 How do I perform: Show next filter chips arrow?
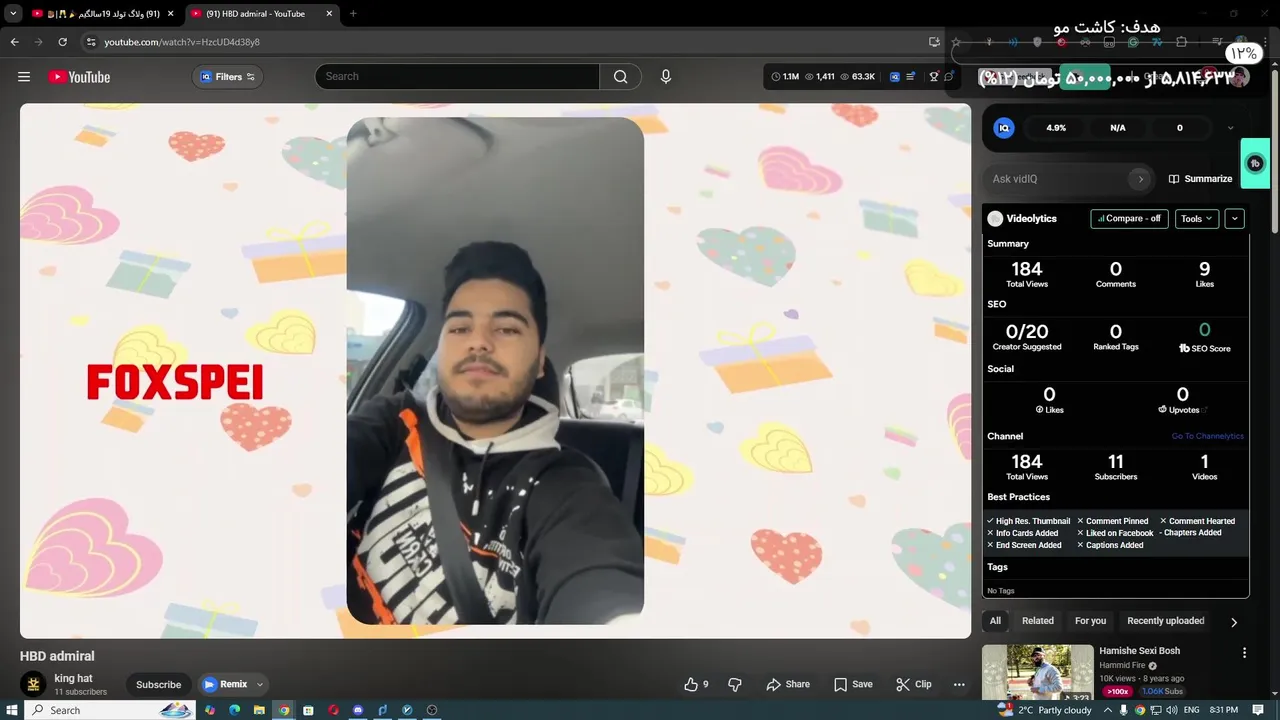click(1233, 622)
